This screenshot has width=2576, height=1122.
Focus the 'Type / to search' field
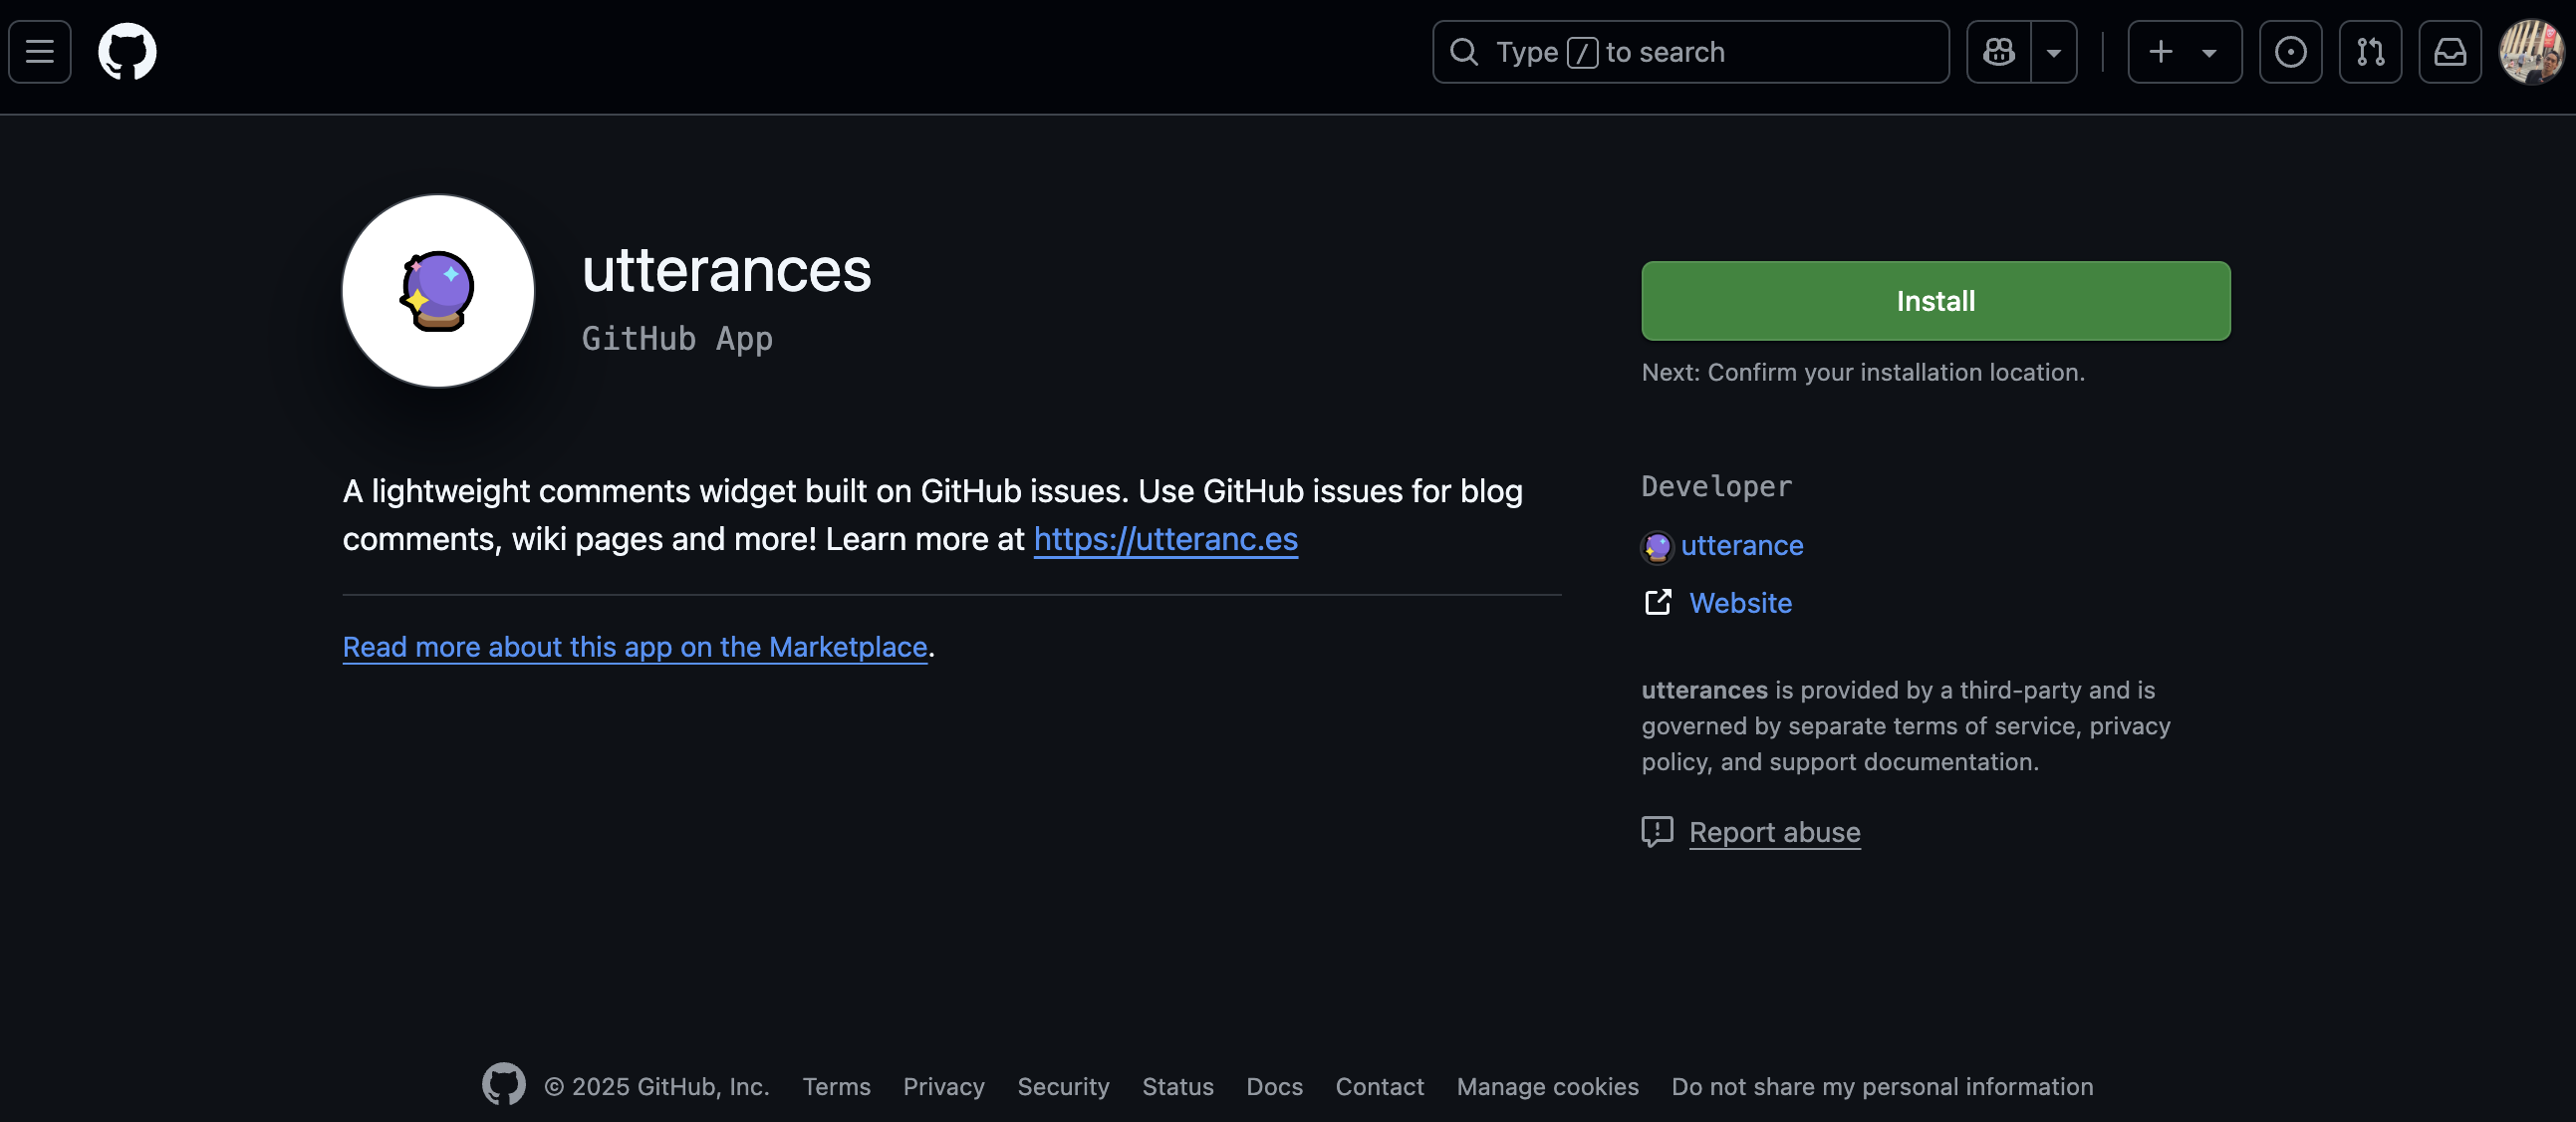click(x=1690, y=52)
